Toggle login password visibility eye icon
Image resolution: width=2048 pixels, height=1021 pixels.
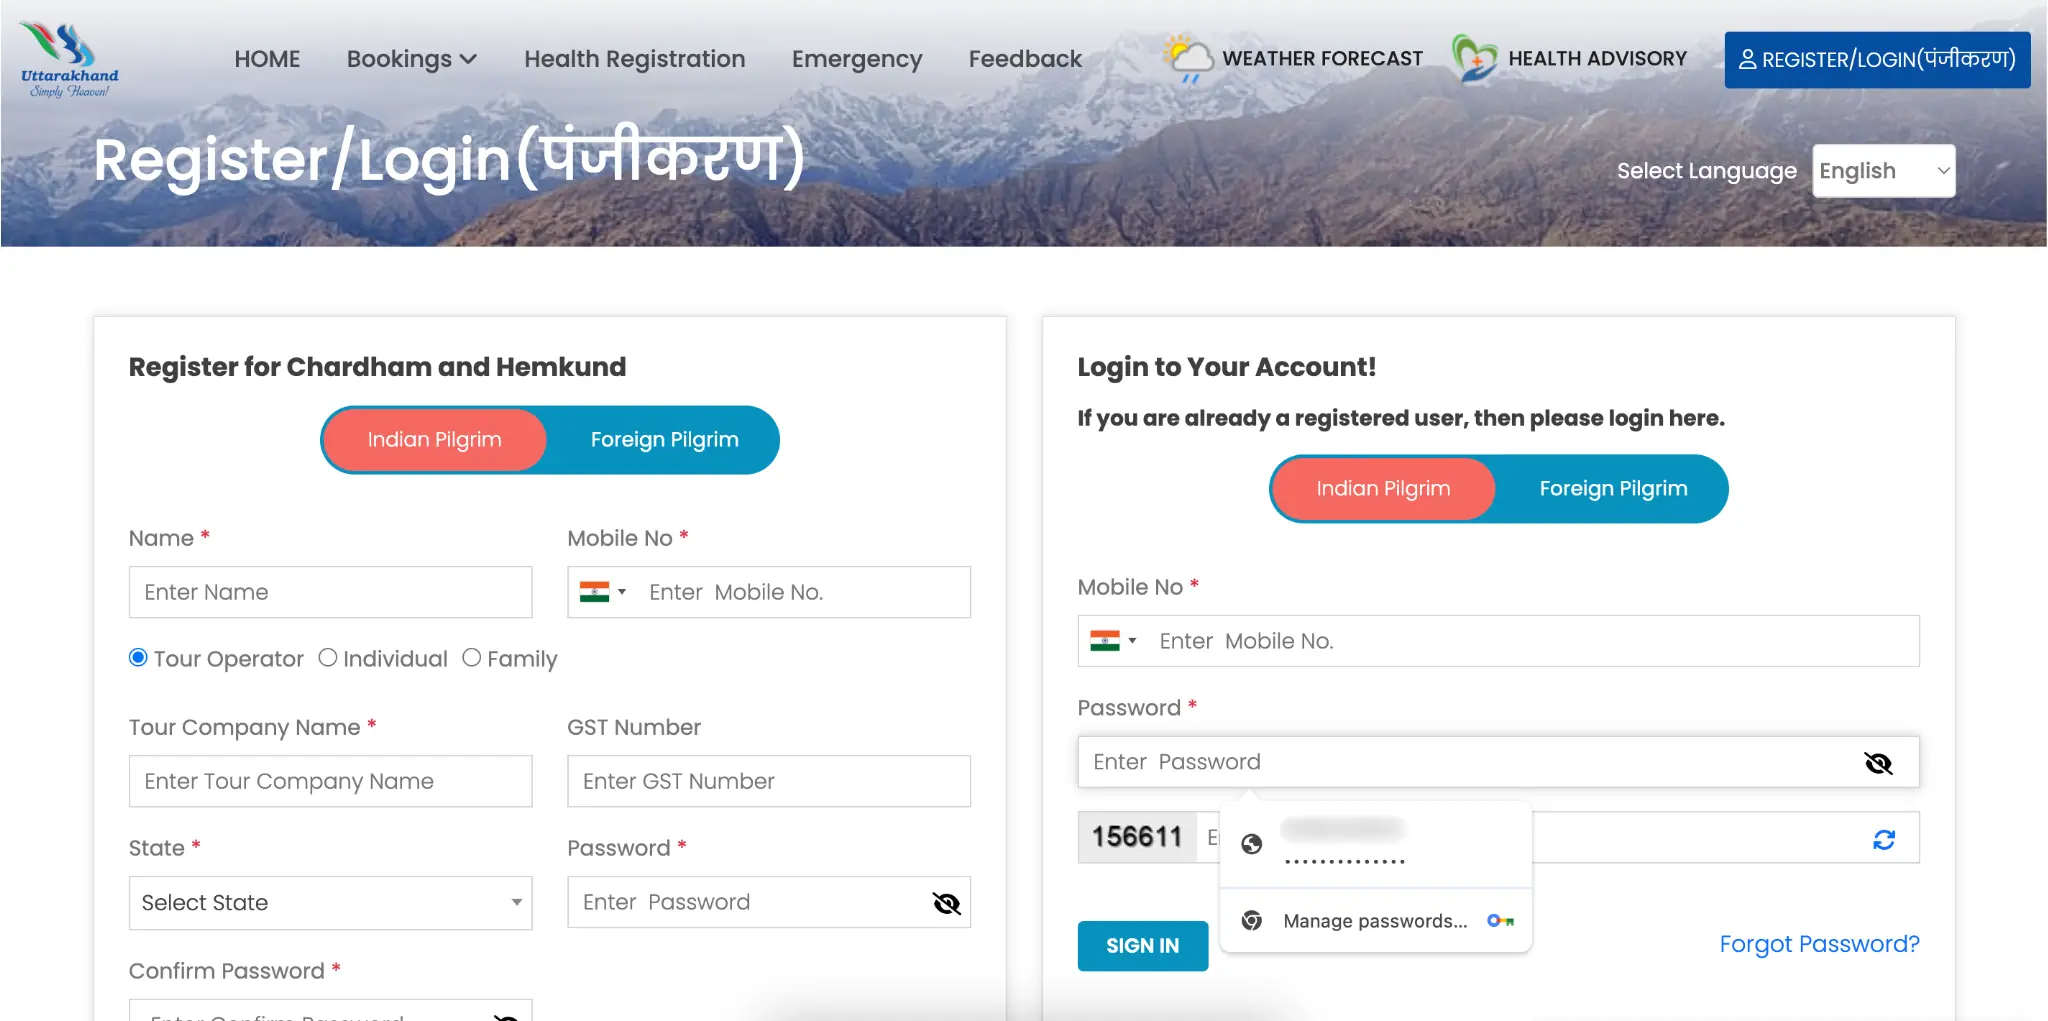tap(1878, 763)
